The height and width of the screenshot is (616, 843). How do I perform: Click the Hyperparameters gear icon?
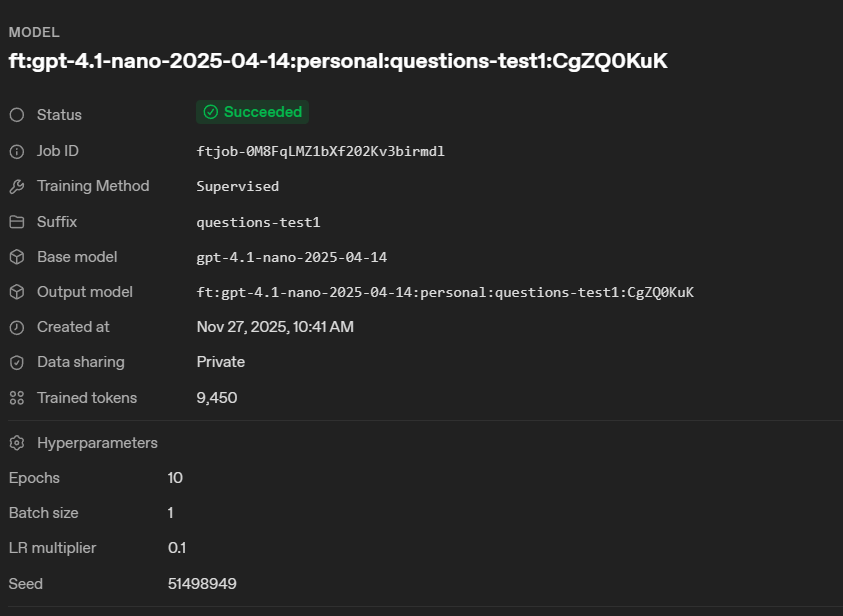tap(16, 443)
